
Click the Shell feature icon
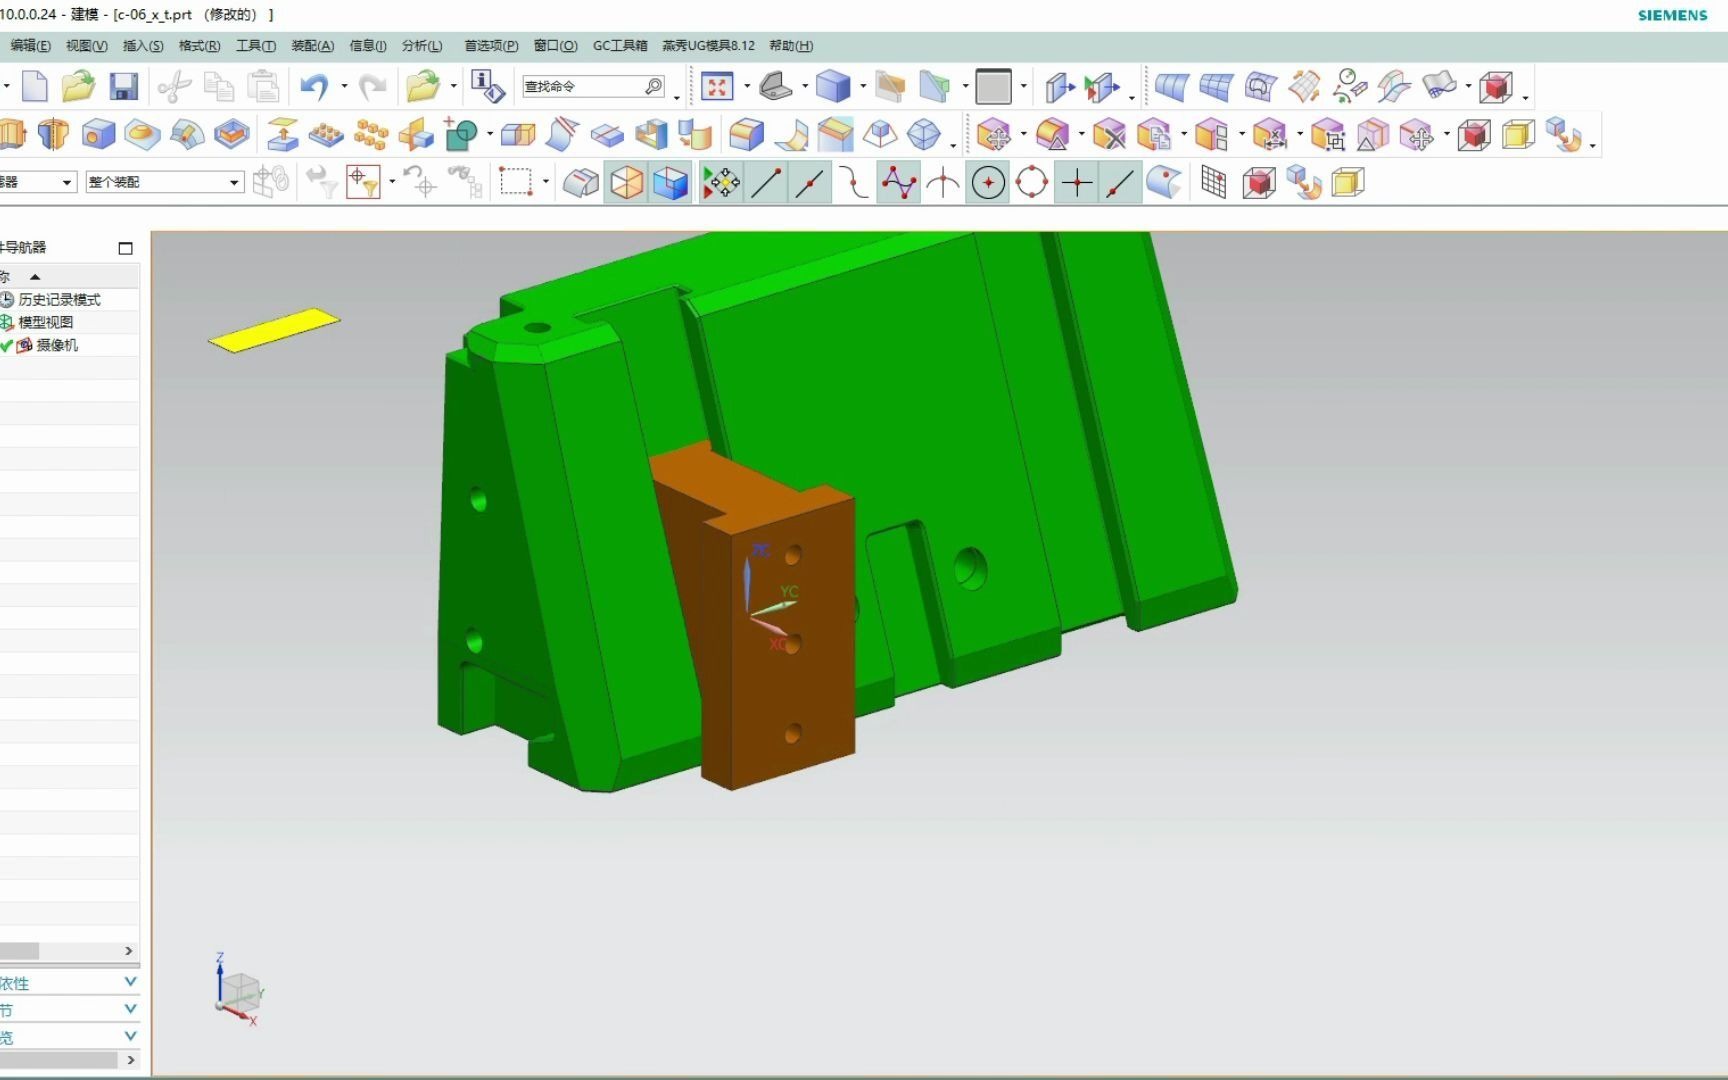[x=651, y=134]
